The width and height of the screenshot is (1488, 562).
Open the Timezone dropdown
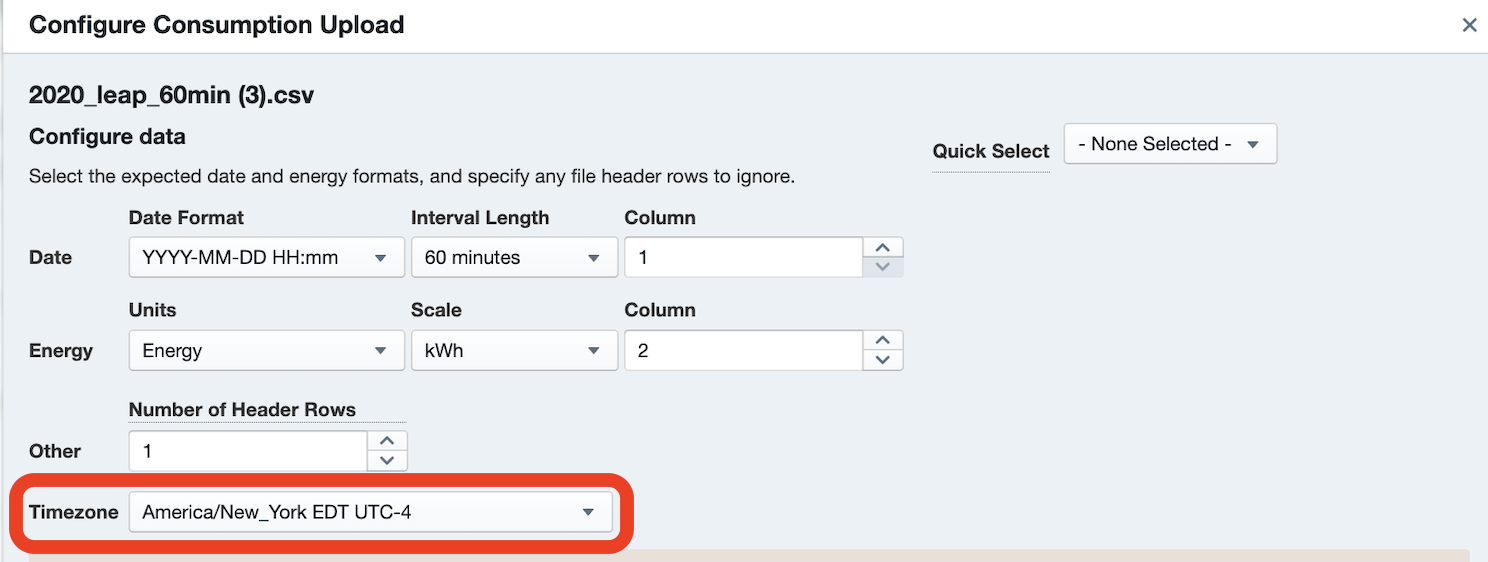[x=370, y=513]
